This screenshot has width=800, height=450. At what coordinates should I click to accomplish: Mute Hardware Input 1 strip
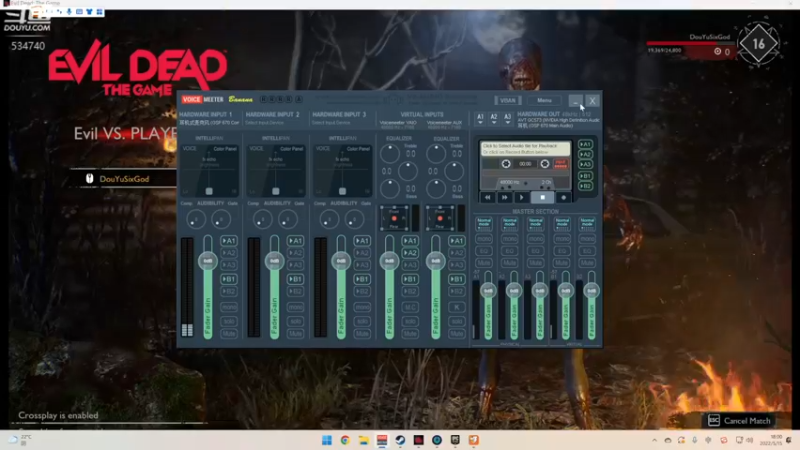(x=229, y=334)
